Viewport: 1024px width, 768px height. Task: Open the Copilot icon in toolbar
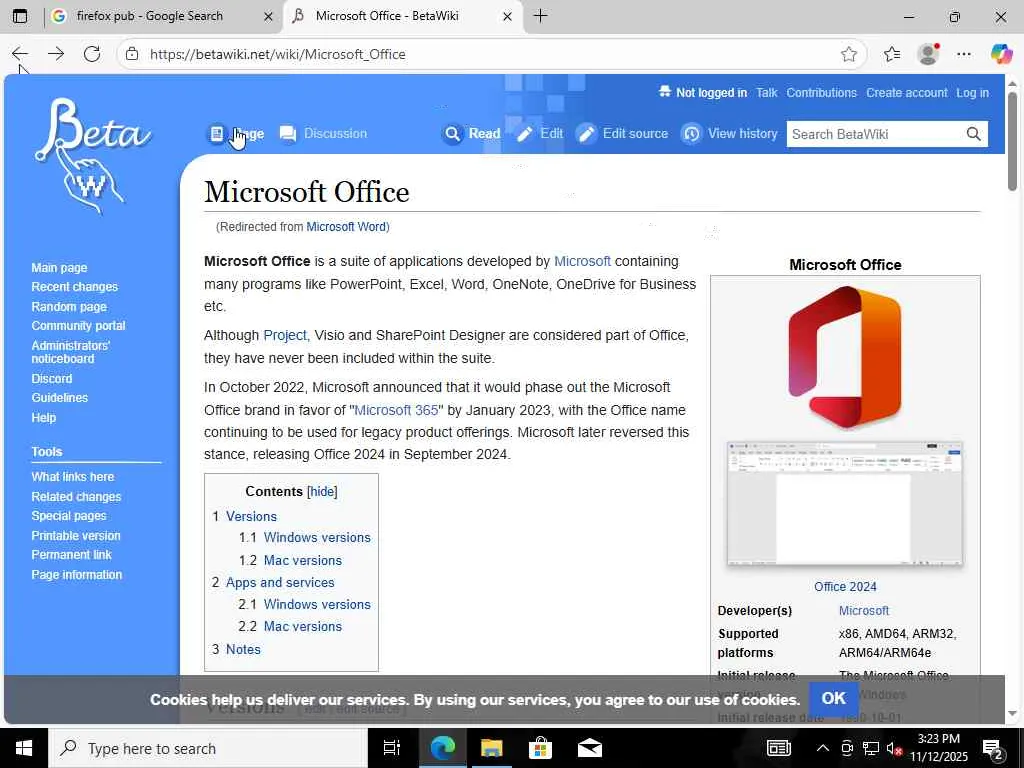click(1001, 54)
